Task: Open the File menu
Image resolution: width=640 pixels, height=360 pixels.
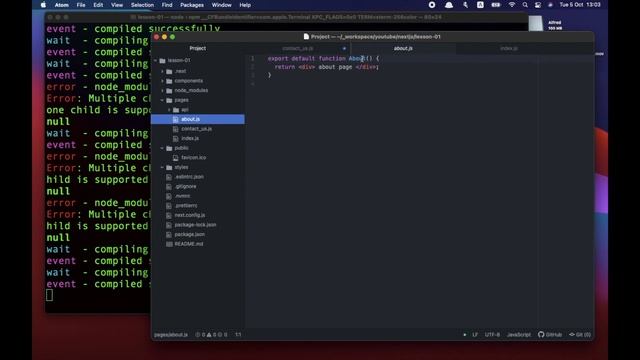Action: (x=81, y=5)
